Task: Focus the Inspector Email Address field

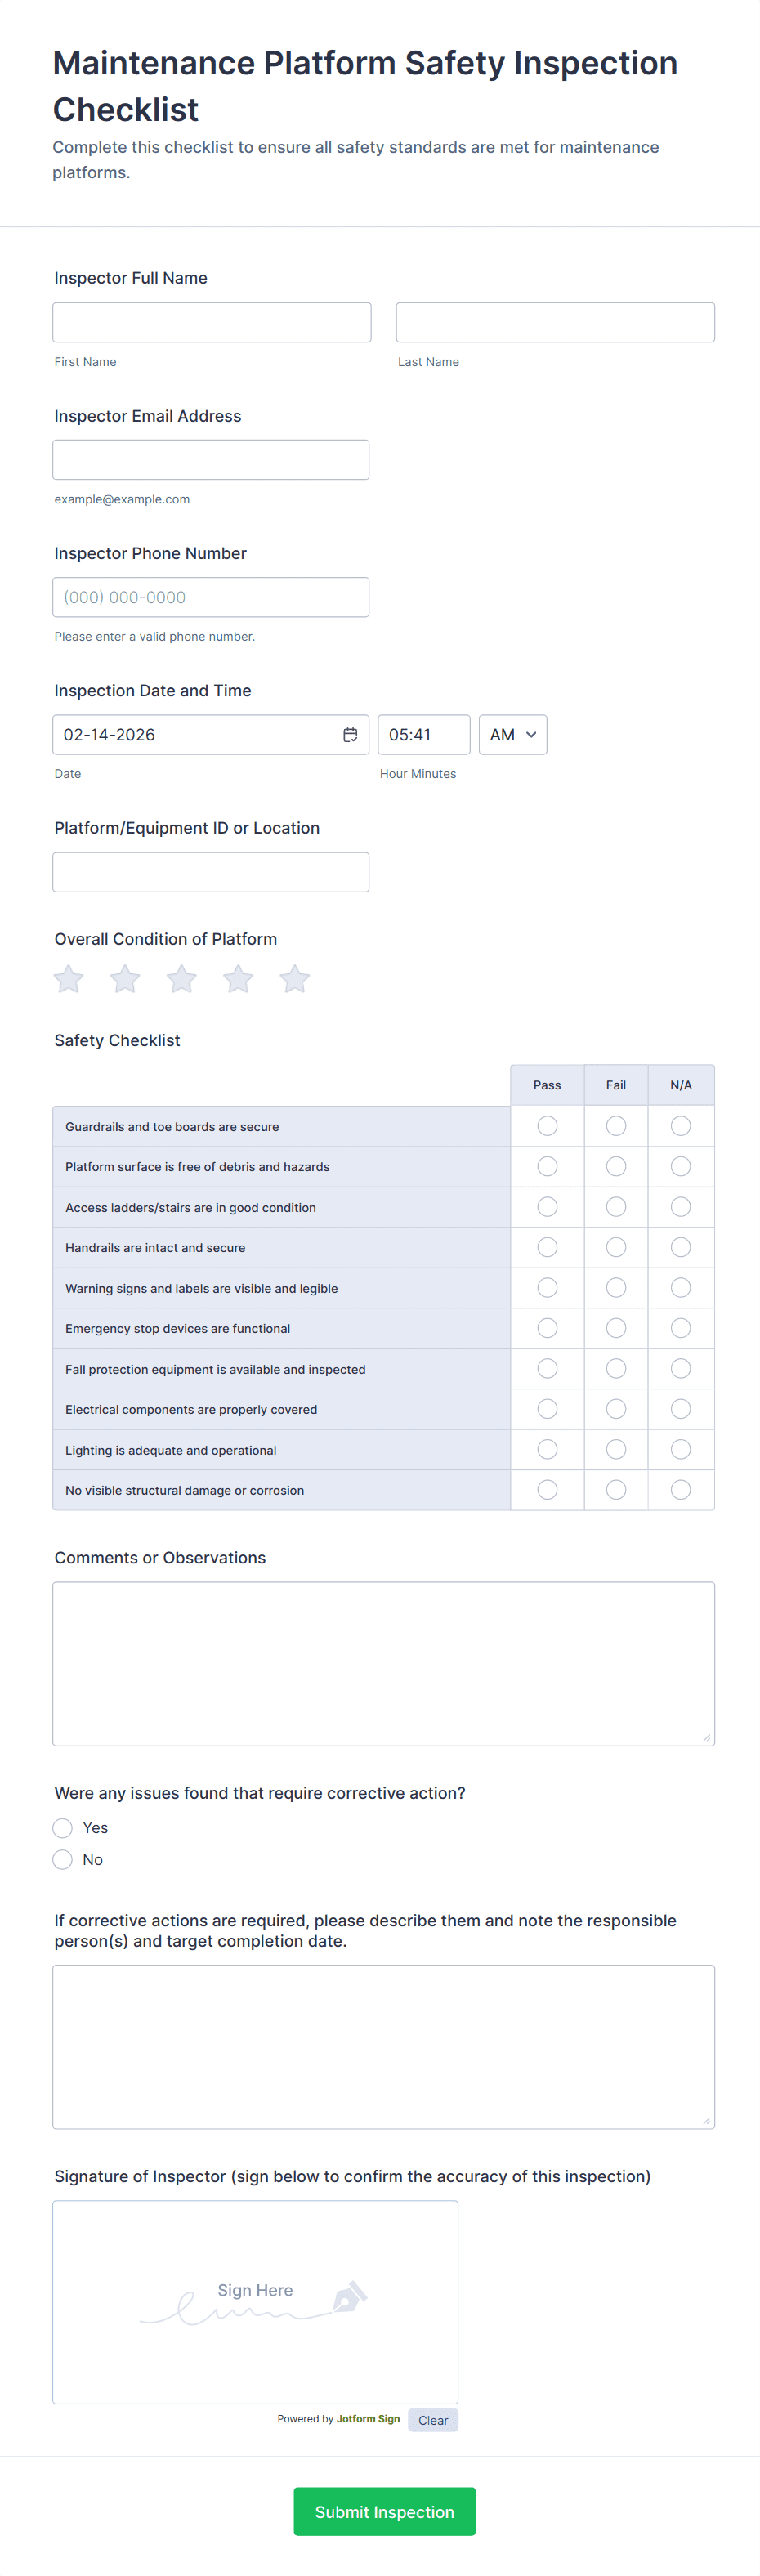Action: pos(211,460)
